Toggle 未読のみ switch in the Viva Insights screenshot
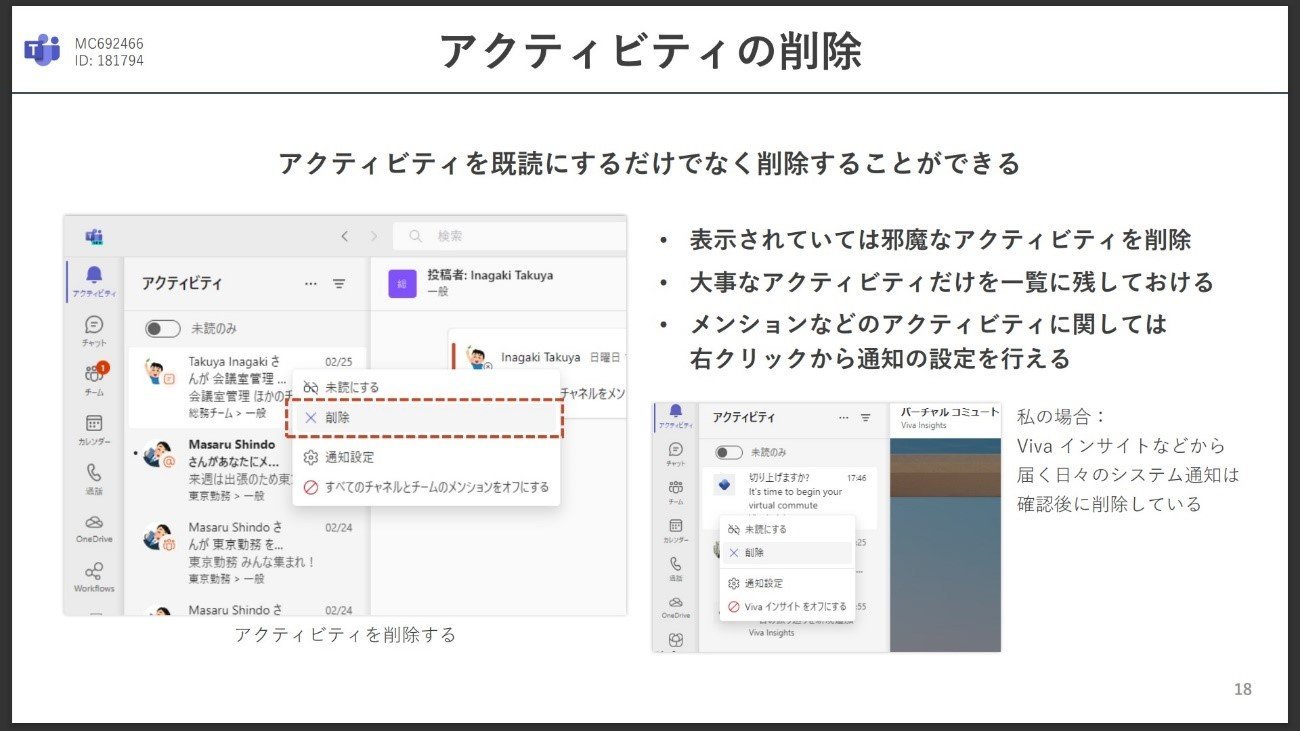This screenshot has height=731, width=1300. click(x=730, y=452)
